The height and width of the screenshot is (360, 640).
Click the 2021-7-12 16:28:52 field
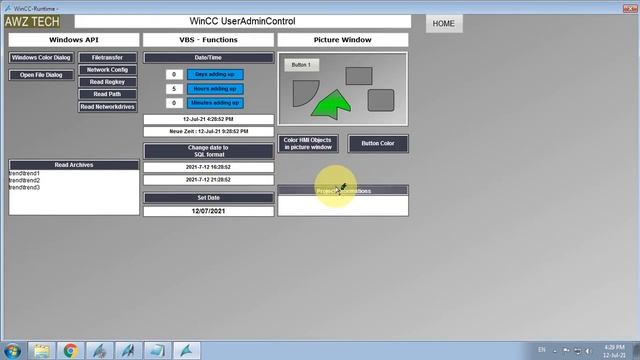pyautogui.click(x=208, y=167)
